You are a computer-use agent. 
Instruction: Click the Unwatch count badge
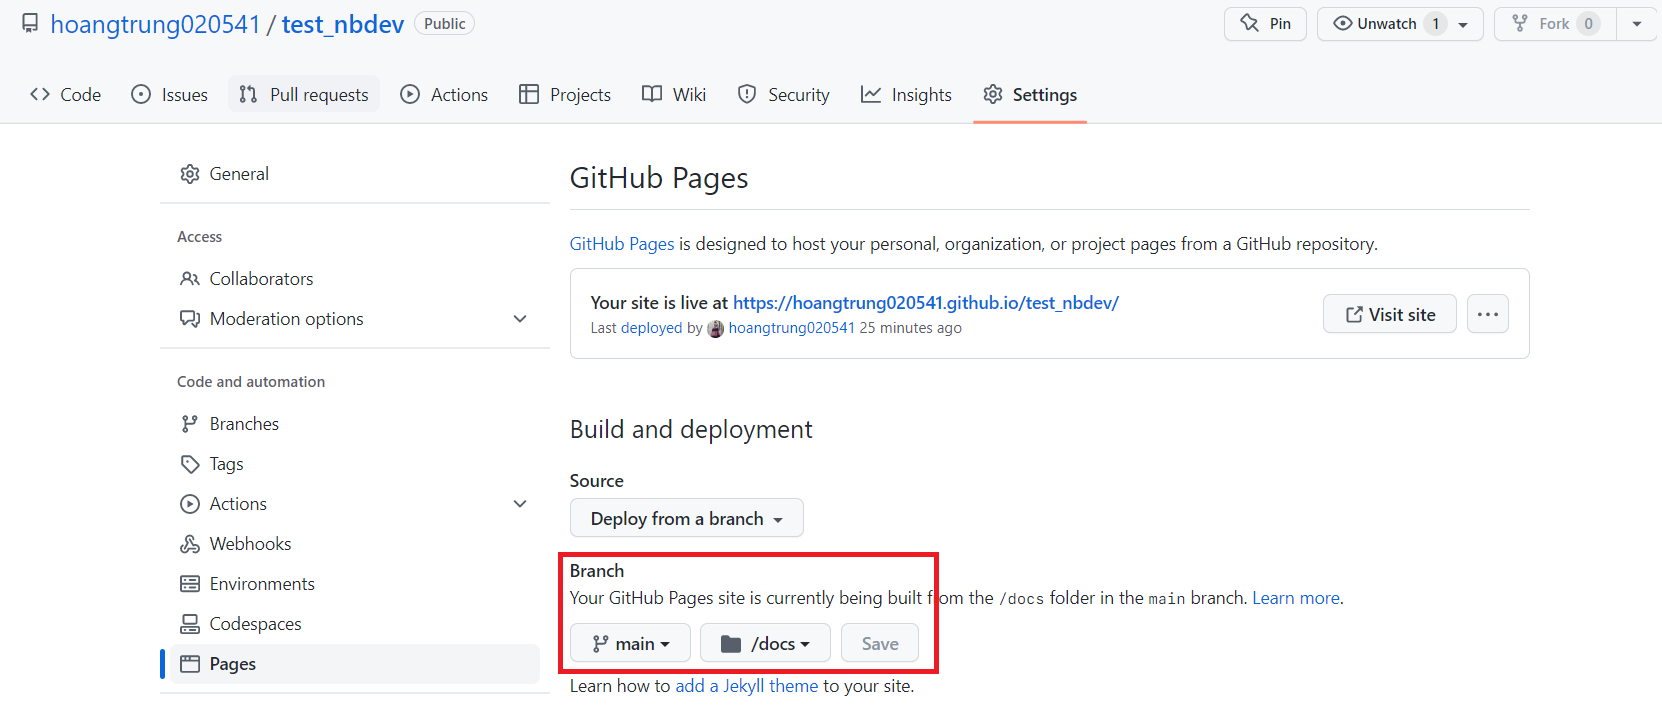click(1436, 24)
